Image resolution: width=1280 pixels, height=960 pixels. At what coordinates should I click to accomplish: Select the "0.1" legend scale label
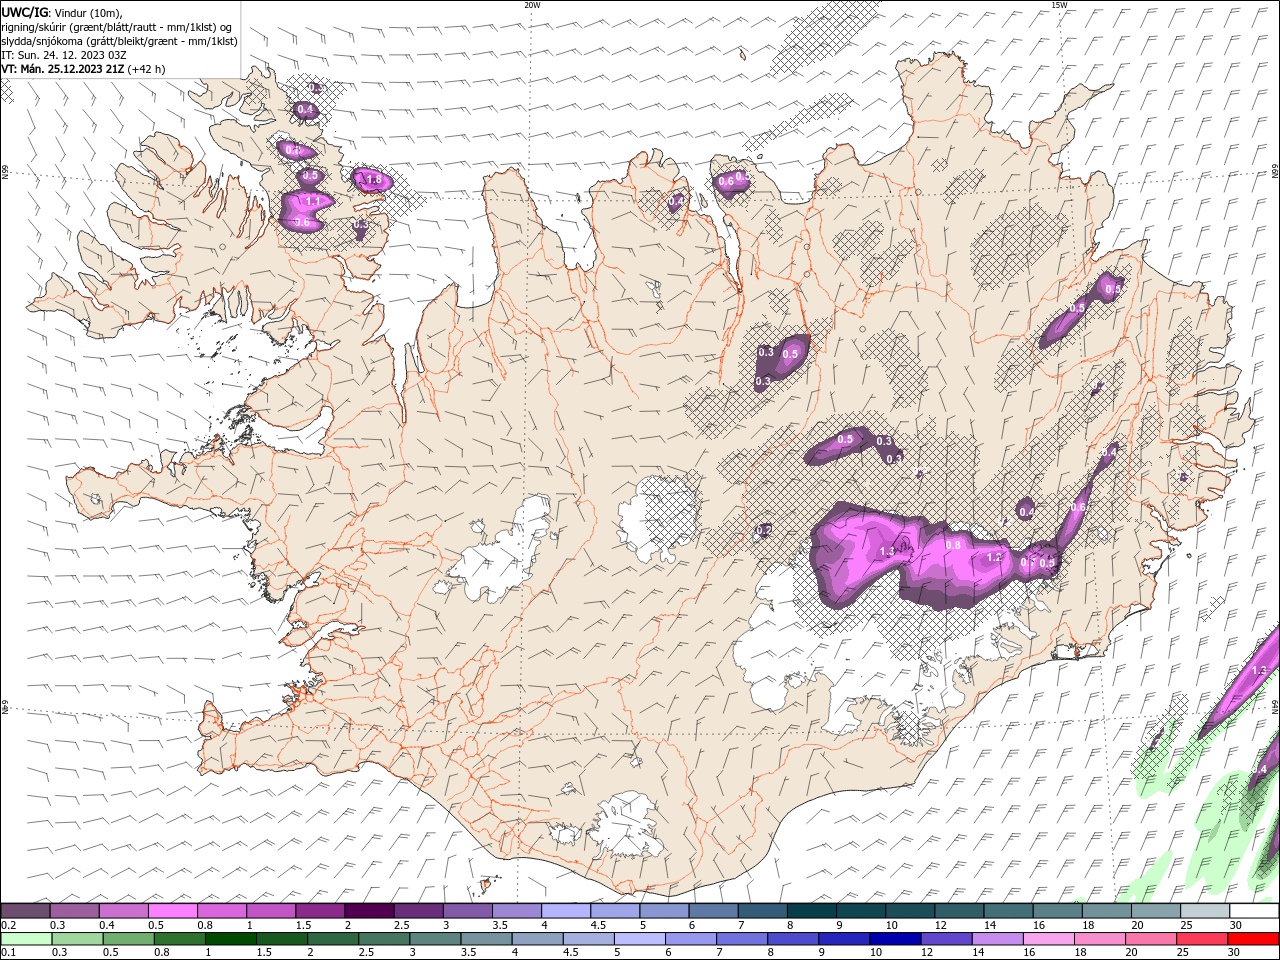pyautogui.click(x=9, y=953)
